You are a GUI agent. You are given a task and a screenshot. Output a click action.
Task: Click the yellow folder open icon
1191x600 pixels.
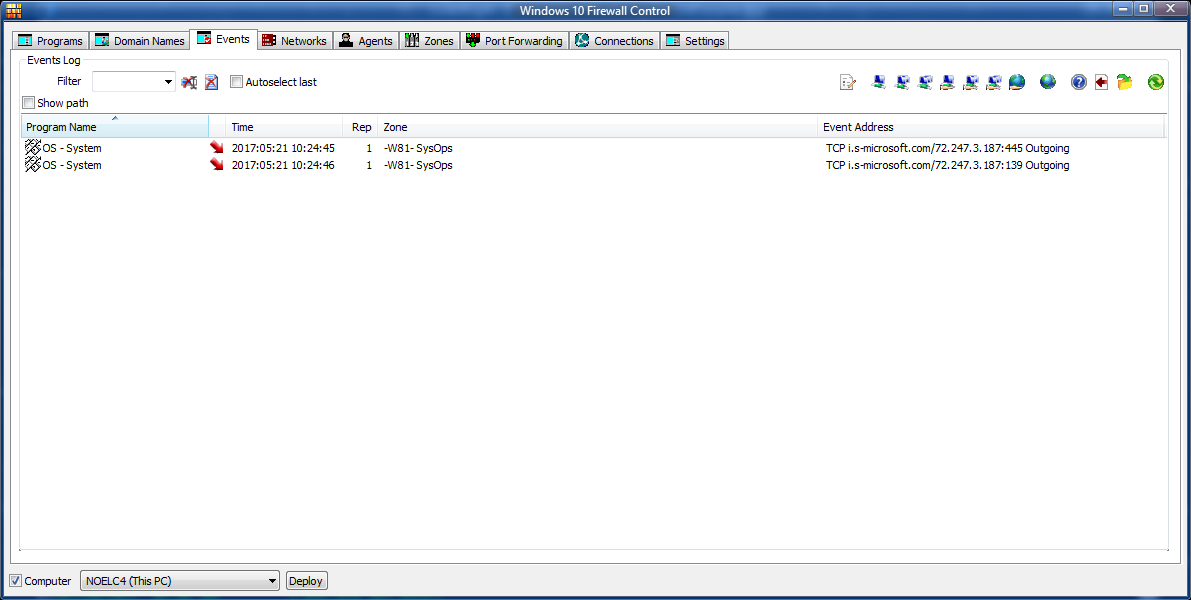pyautogui.click(x=1125, y=82)
